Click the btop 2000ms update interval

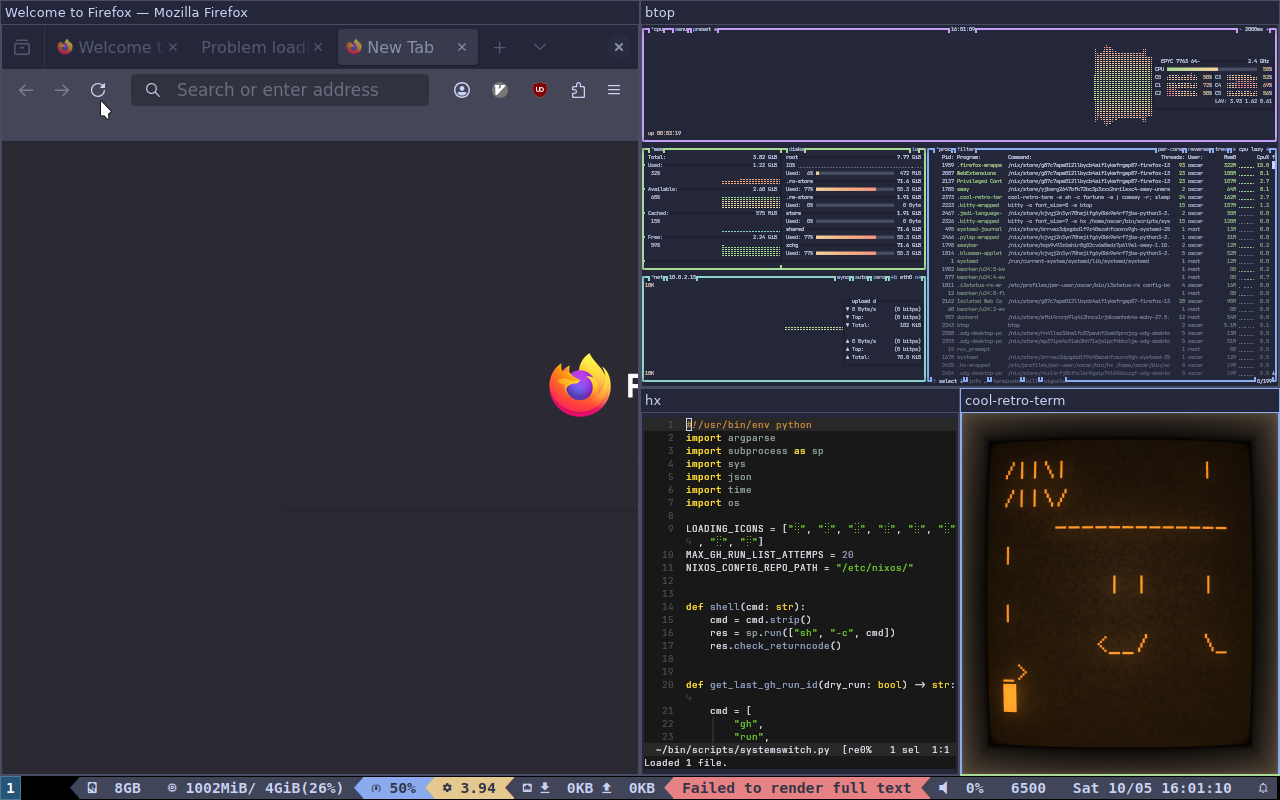click(x=1252, y=29)
